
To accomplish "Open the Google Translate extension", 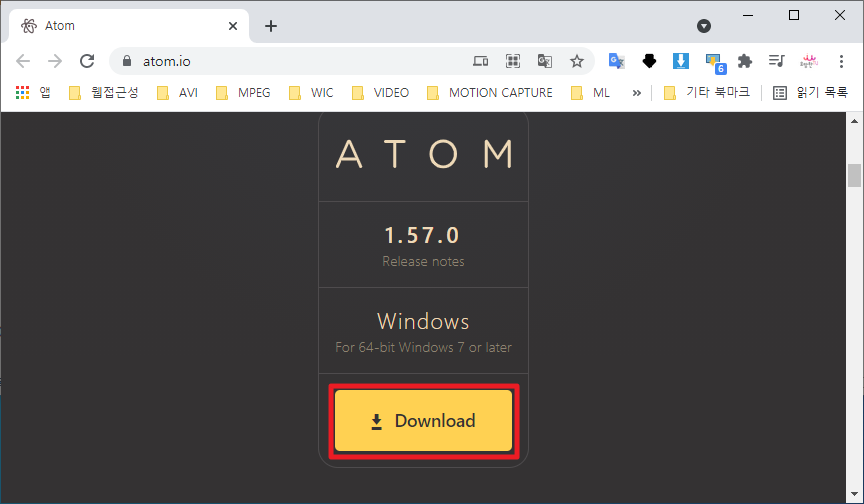I will click(617, 61).
